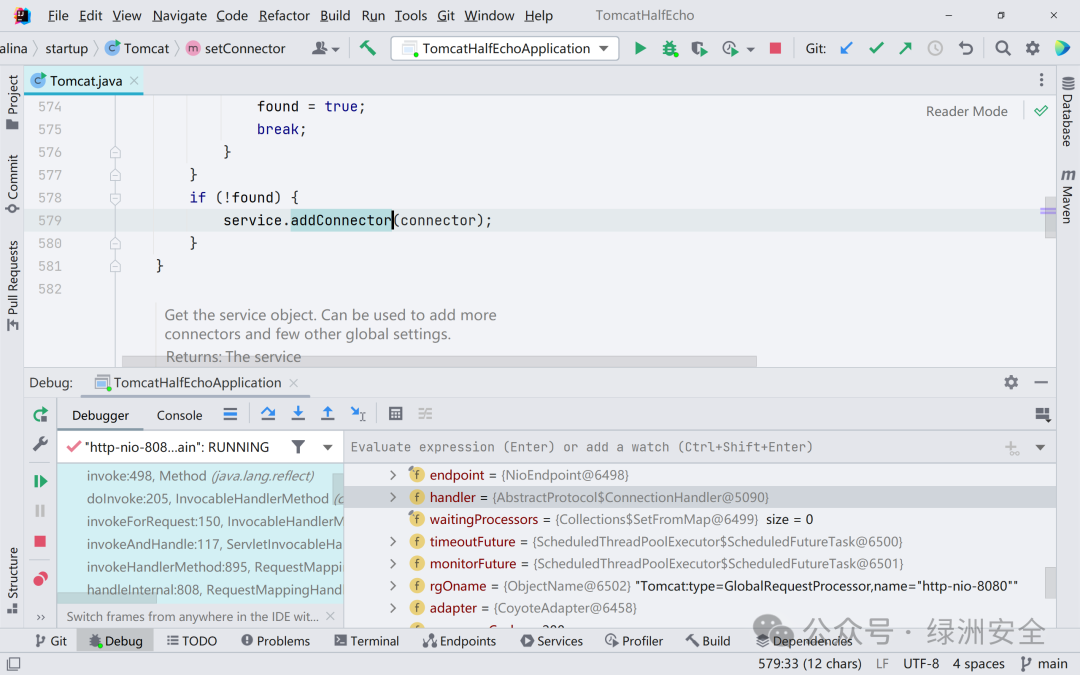Click the main git branch widget
1080x675 pixels.
1044,663
